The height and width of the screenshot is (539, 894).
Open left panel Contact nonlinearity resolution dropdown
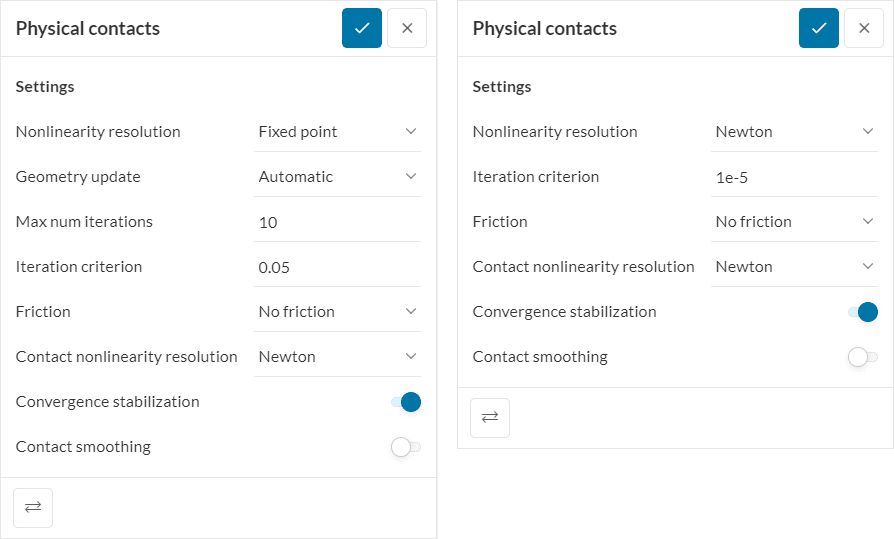click(337, 357)
